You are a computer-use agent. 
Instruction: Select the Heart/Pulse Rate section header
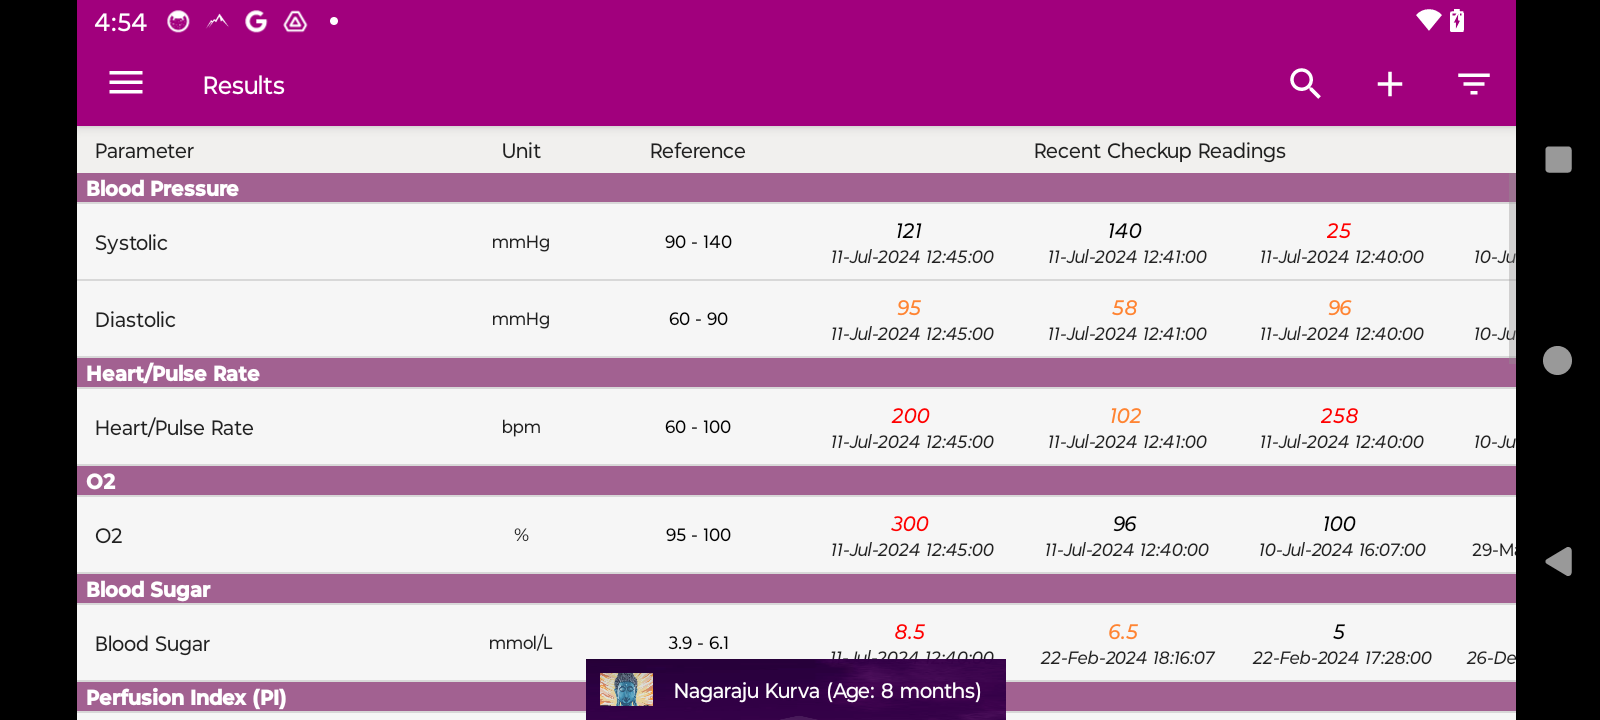tap(796, 373)
